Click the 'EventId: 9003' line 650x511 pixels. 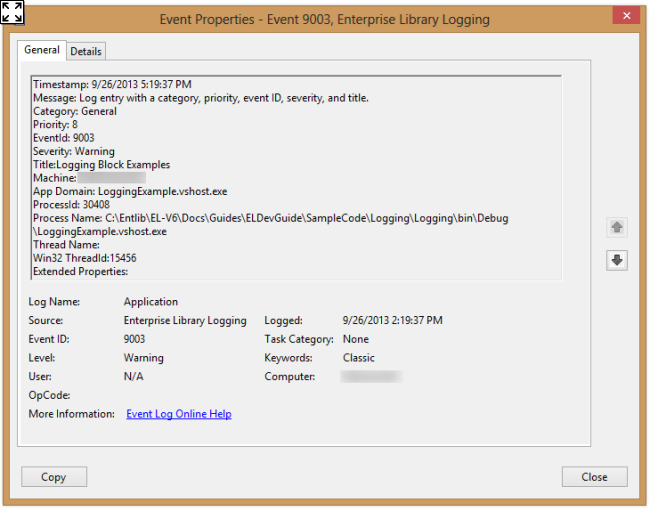pyautogui.click(x=64, y=138)
